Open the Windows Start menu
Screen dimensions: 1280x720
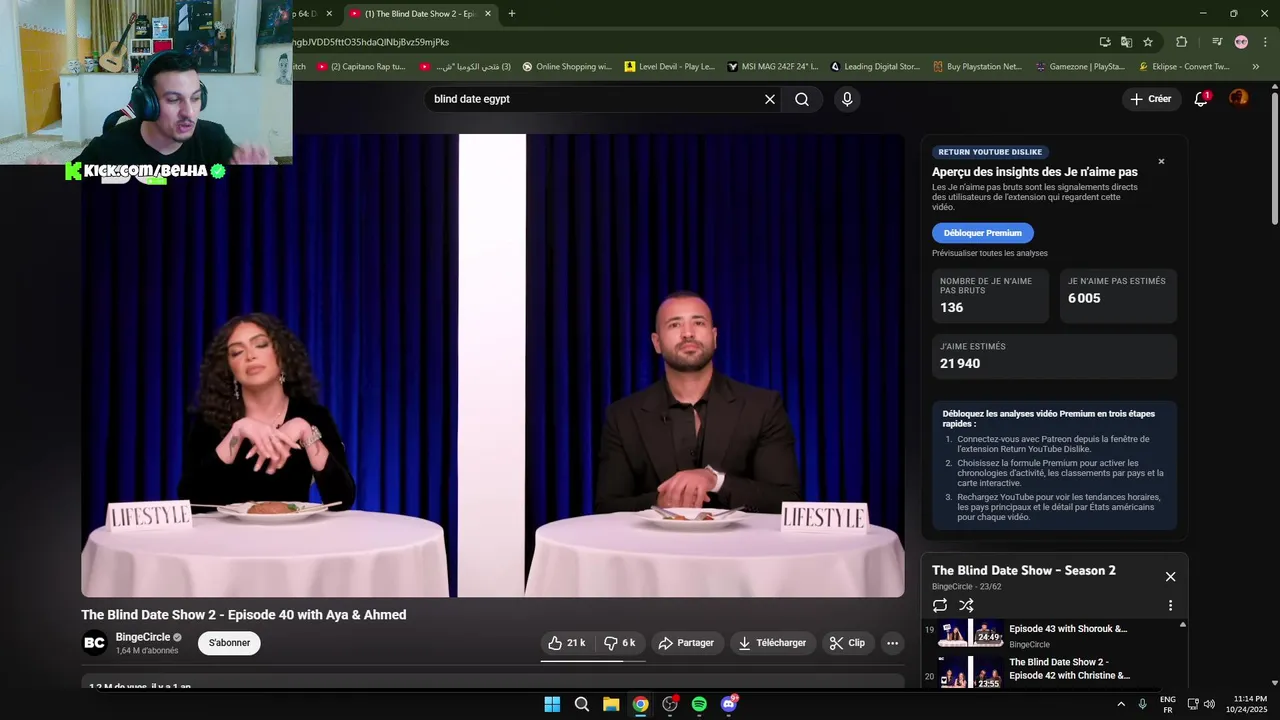point(552,704)
